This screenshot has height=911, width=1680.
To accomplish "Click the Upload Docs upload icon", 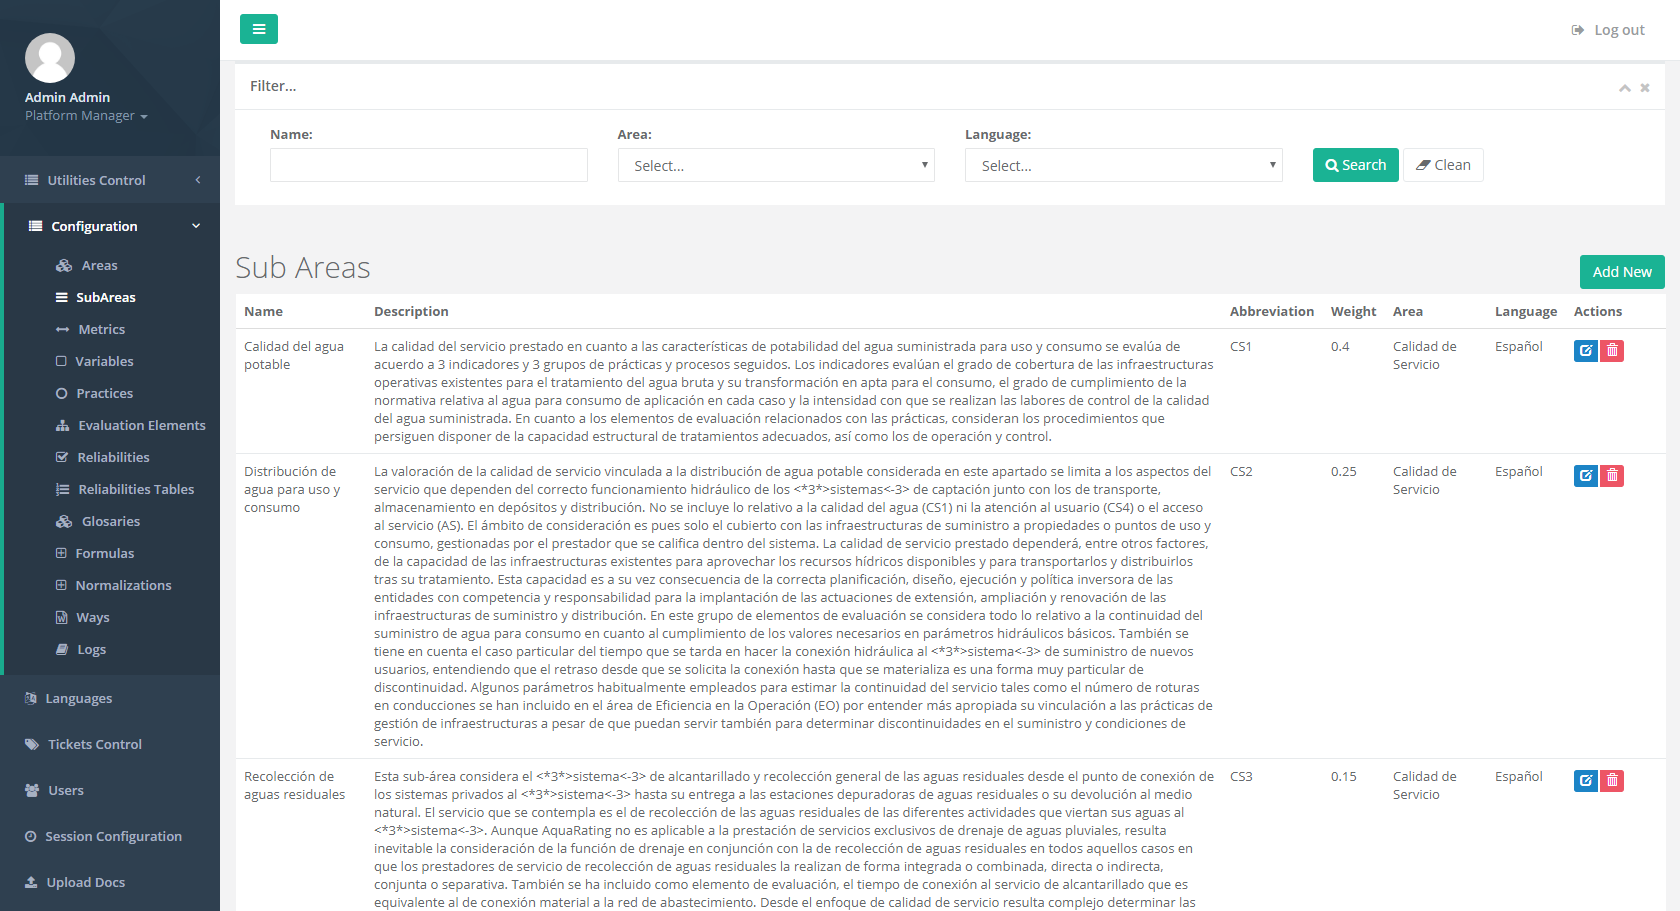I will (x=31, y=882).
